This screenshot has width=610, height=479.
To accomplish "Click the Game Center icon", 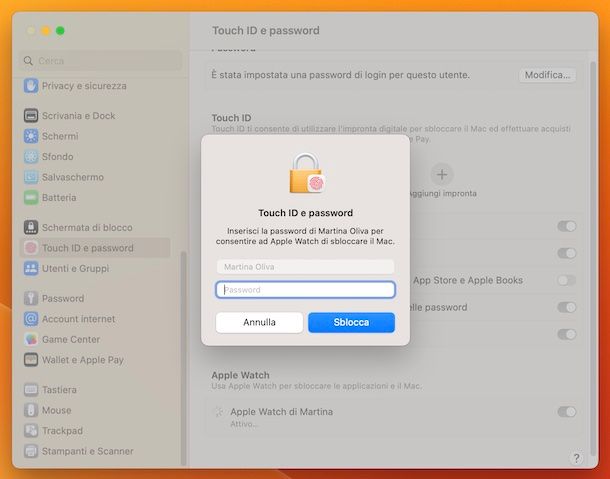I will [31, 339].
